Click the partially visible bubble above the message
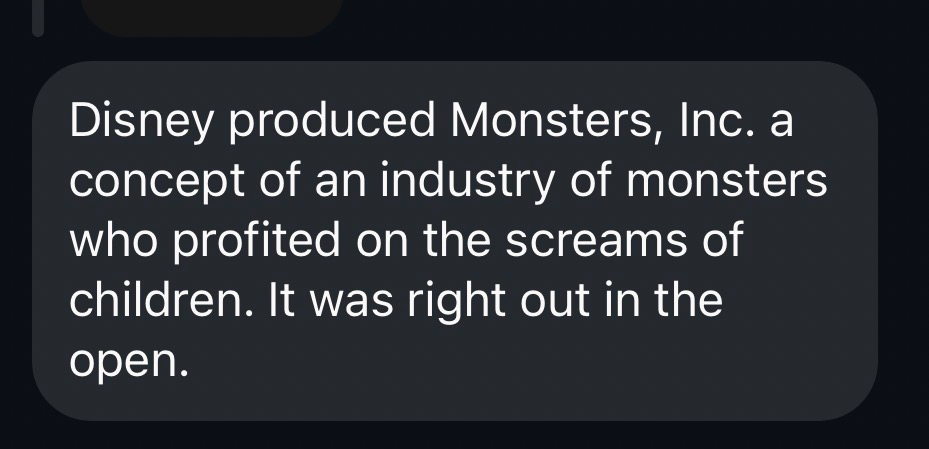 (210, 15)
